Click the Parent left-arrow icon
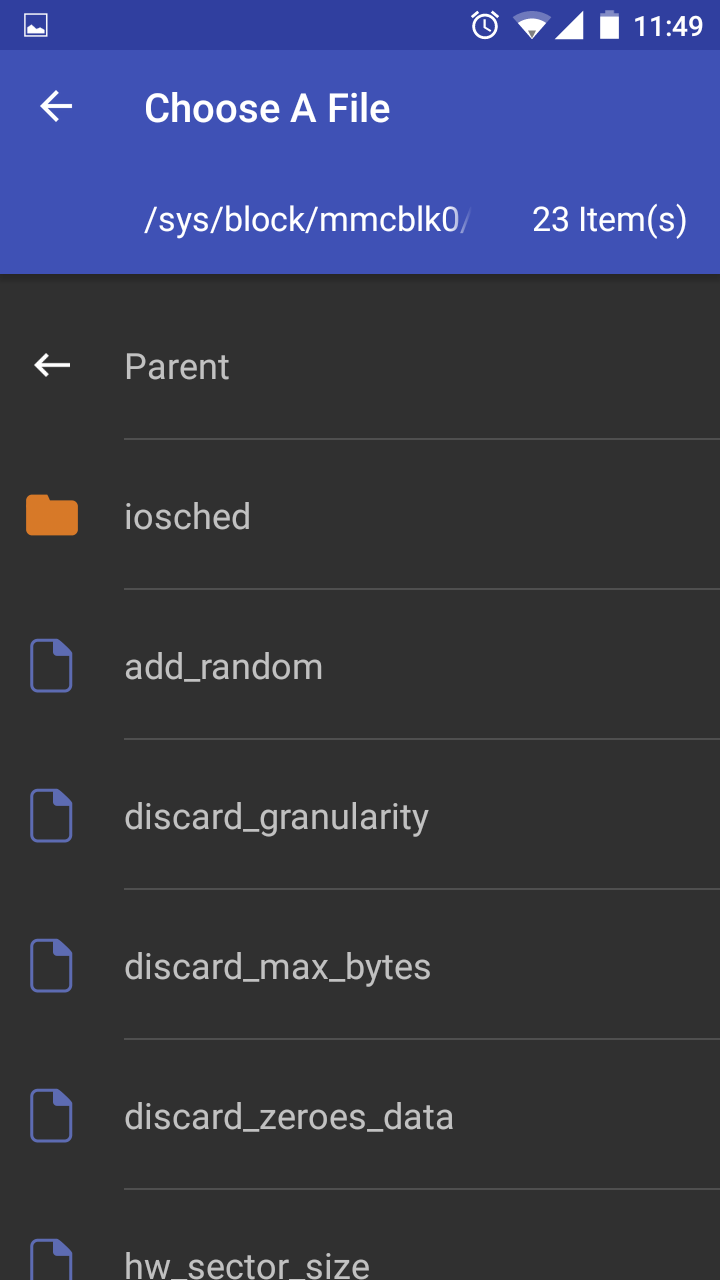This screenshot has height=1280, width=720. [x=52, y=366]
